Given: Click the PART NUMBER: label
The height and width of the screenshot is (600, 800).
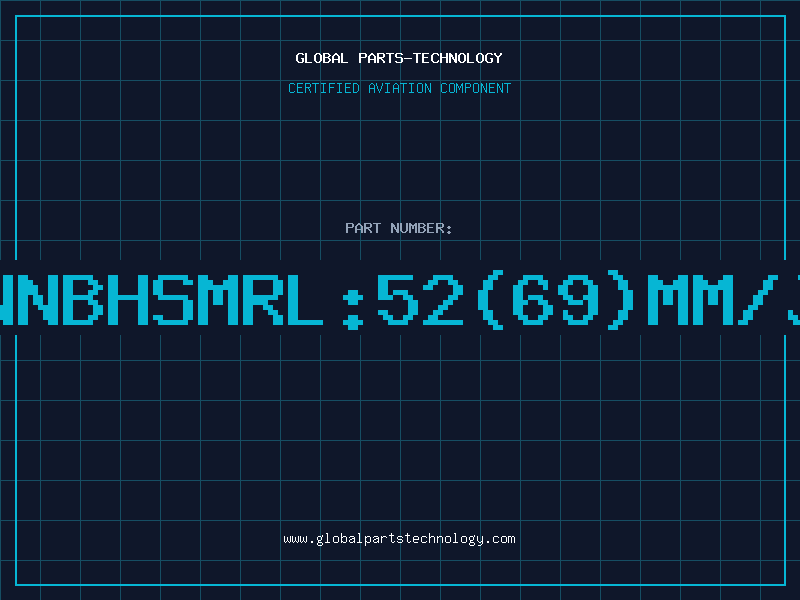Looking at the screenshot, I should click(398, 228).
